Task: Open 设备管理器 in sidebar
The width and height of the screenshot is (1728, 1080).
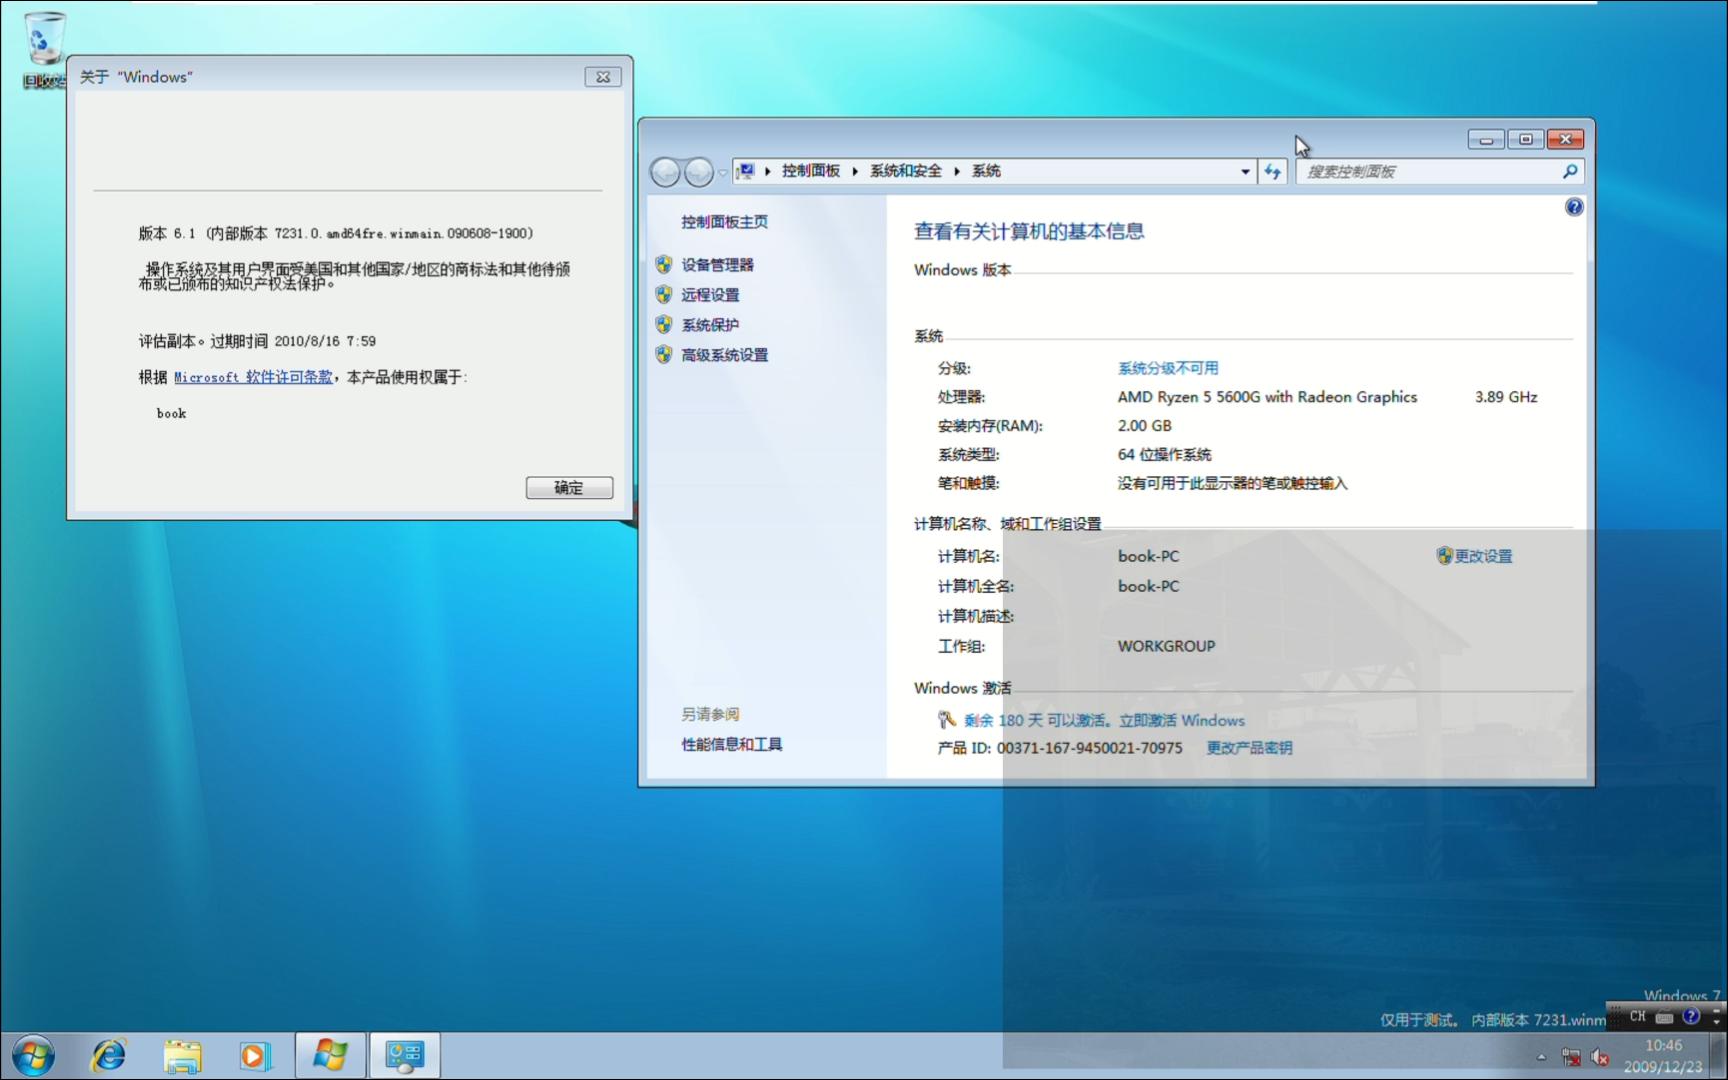Action: point(717,265)
